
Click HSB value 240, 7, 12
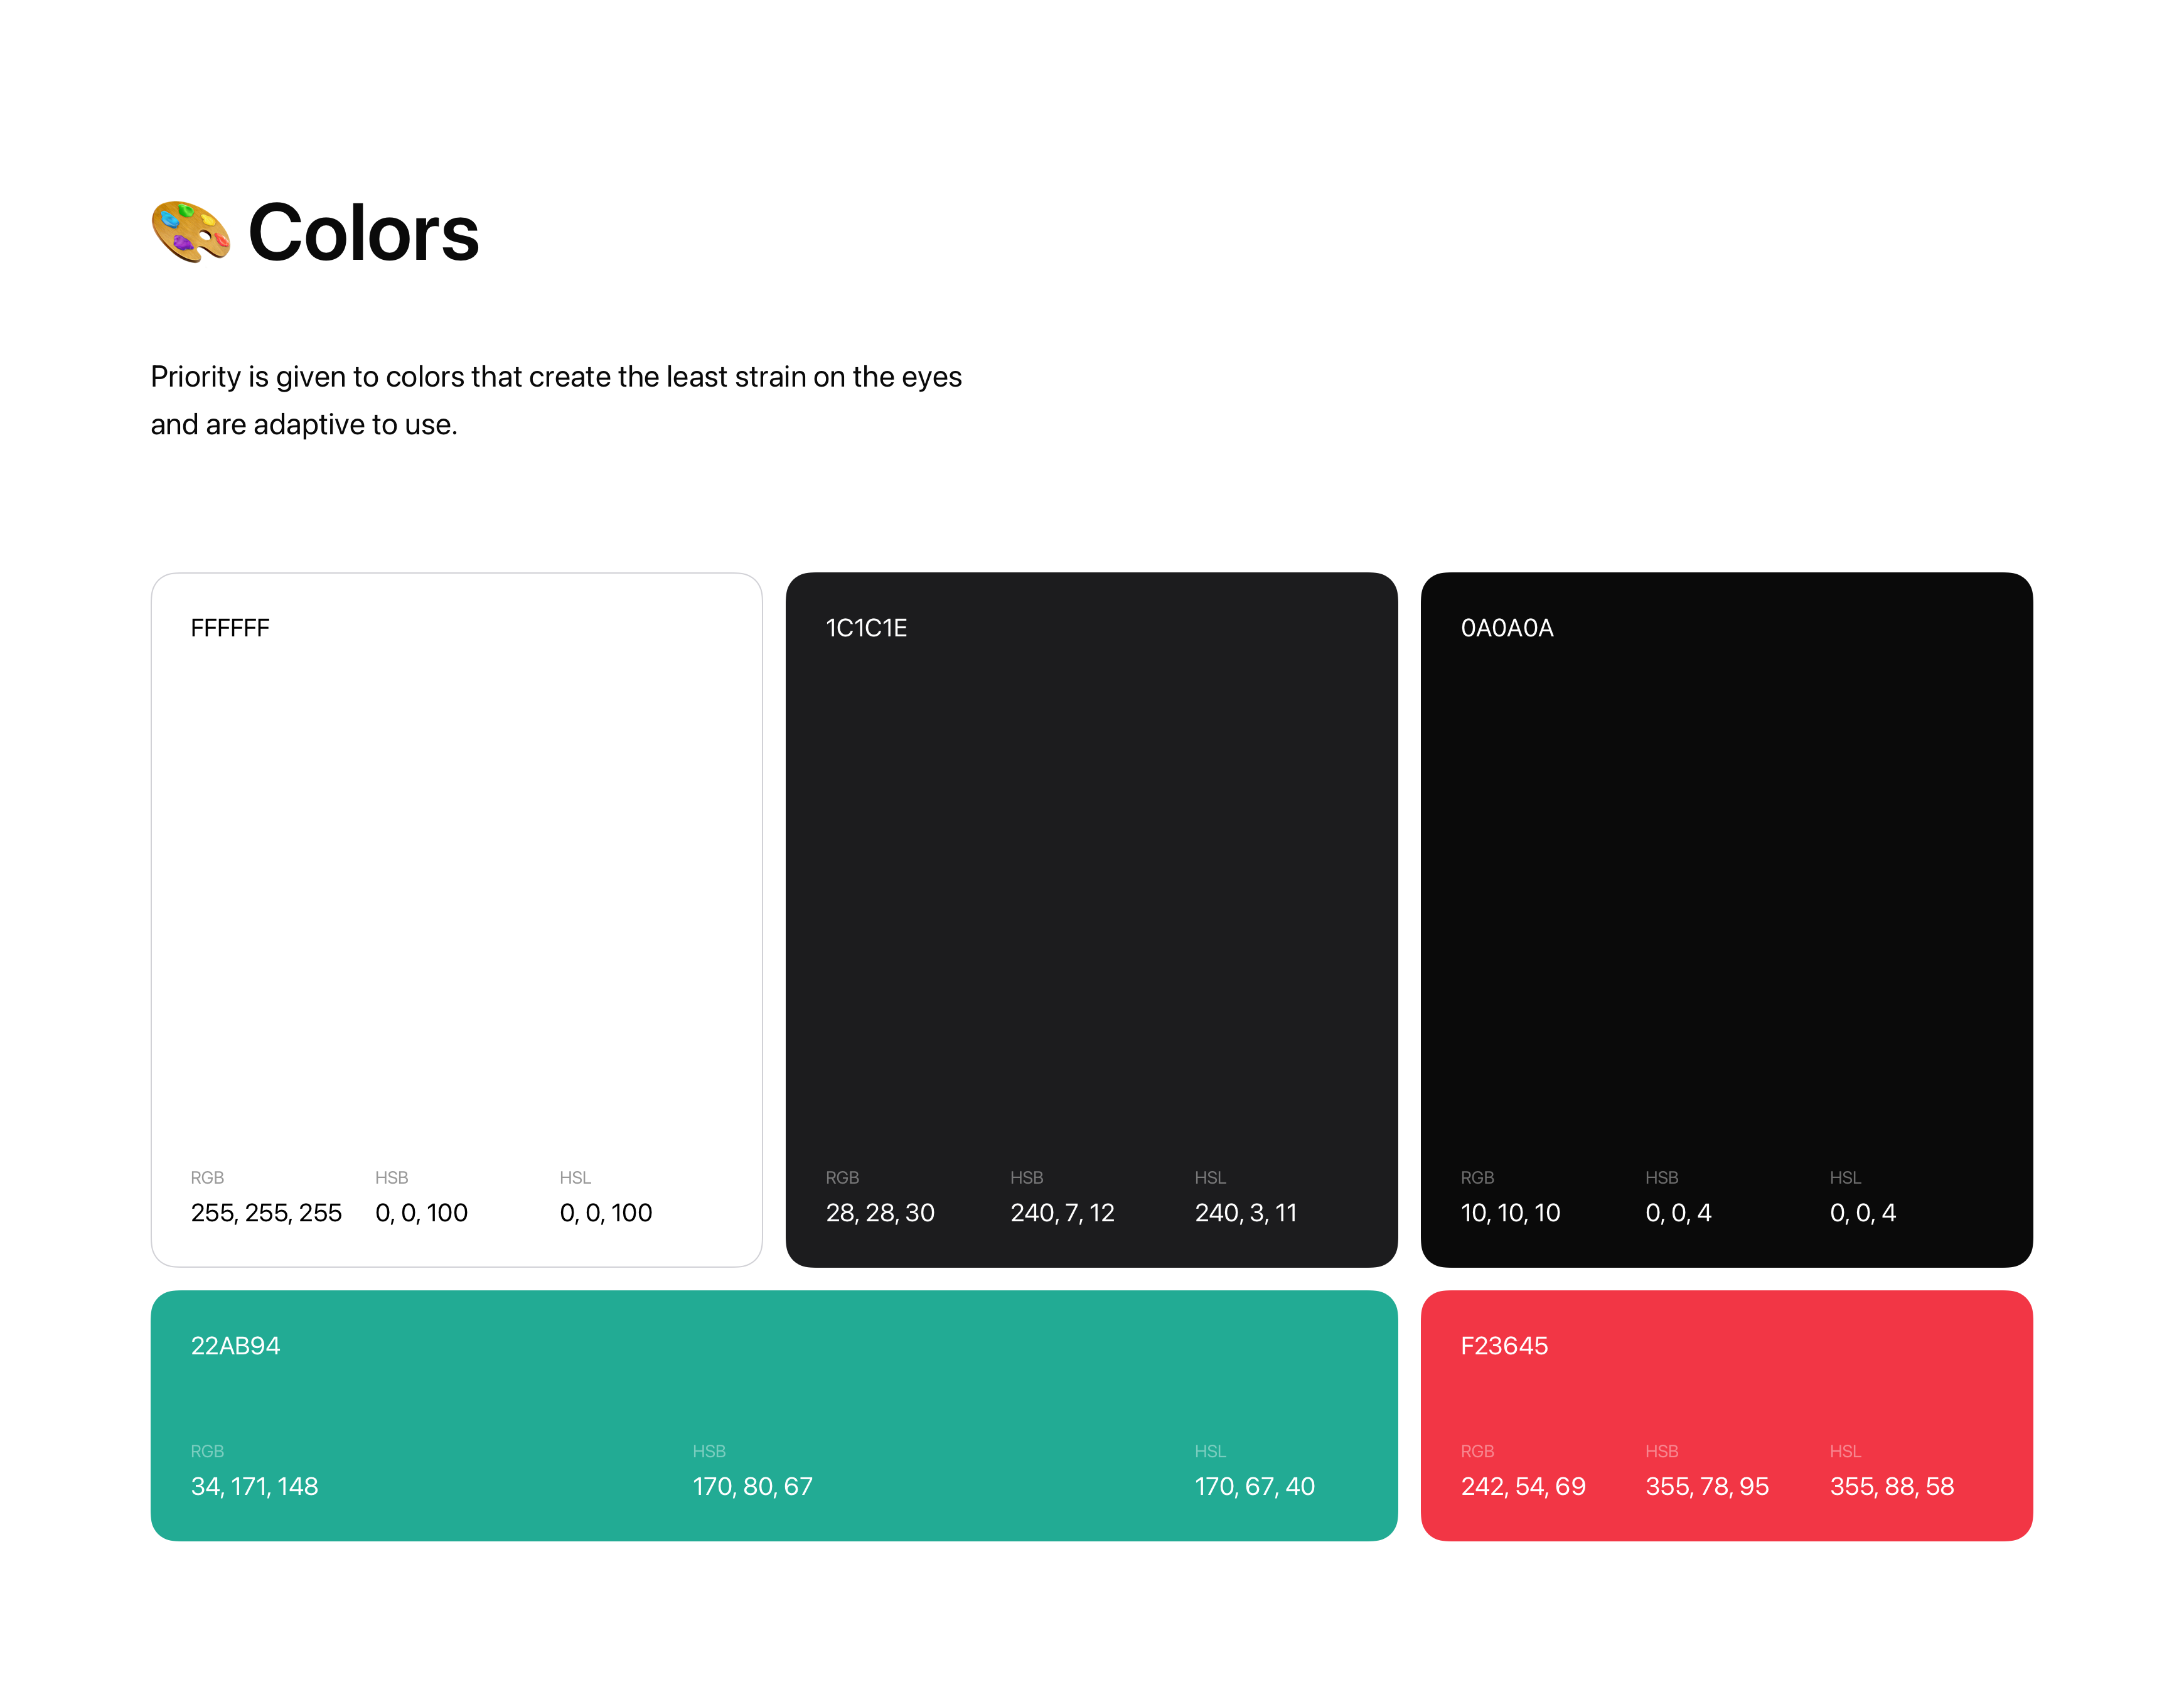click(1062, 1213)
